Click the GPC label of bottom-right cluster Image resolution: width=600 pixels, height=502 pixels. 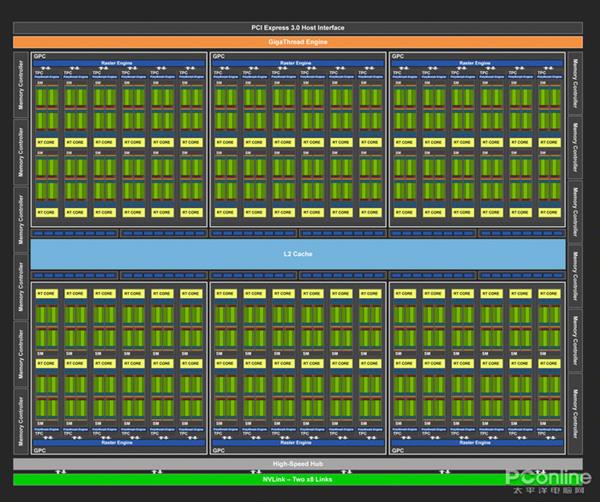point(398,450)
